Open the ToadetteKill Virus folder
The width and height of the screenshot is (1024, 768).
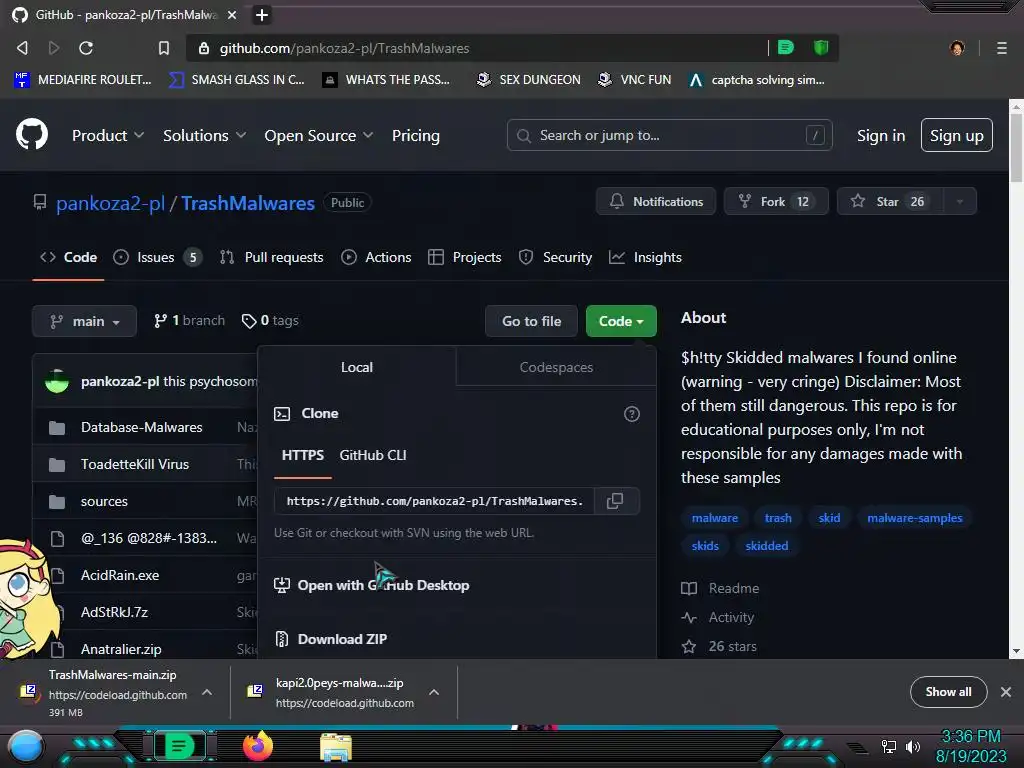coord(135,464)
